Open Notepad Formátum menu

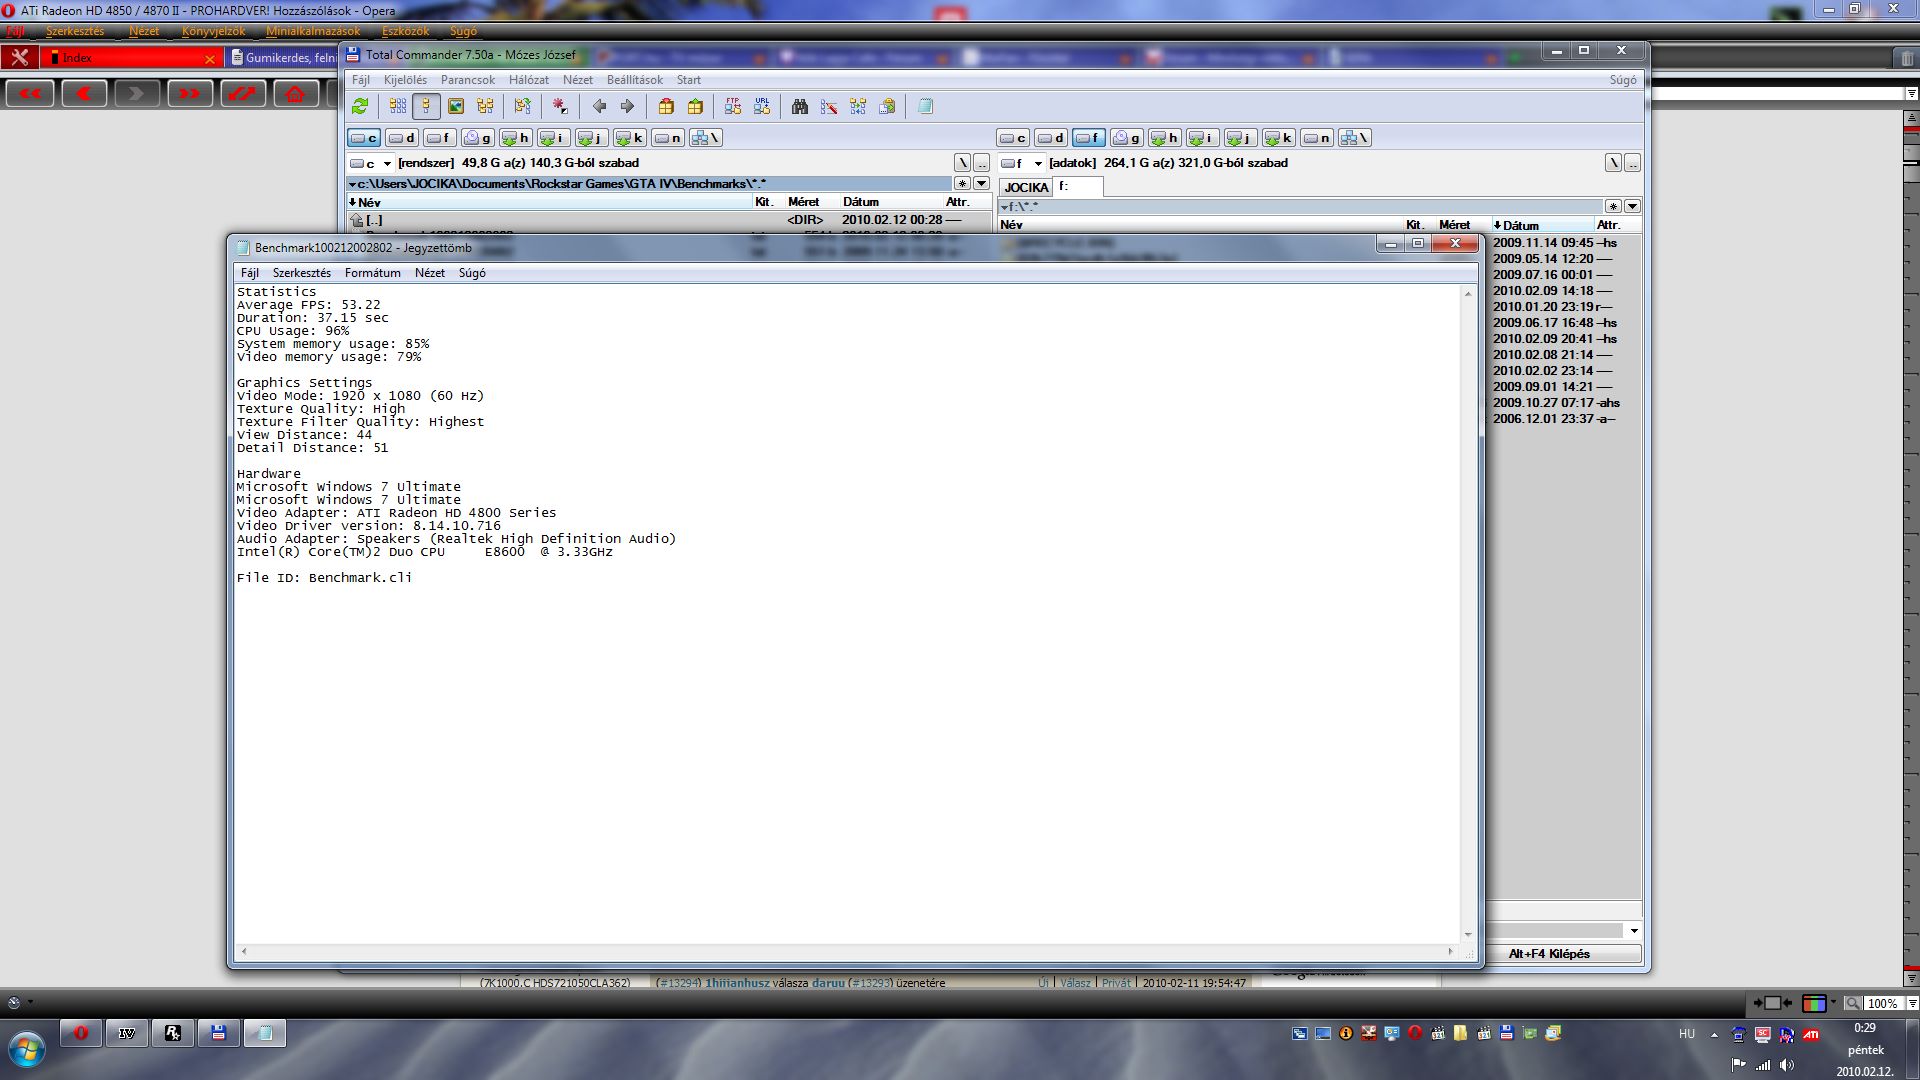coord(372,273)
